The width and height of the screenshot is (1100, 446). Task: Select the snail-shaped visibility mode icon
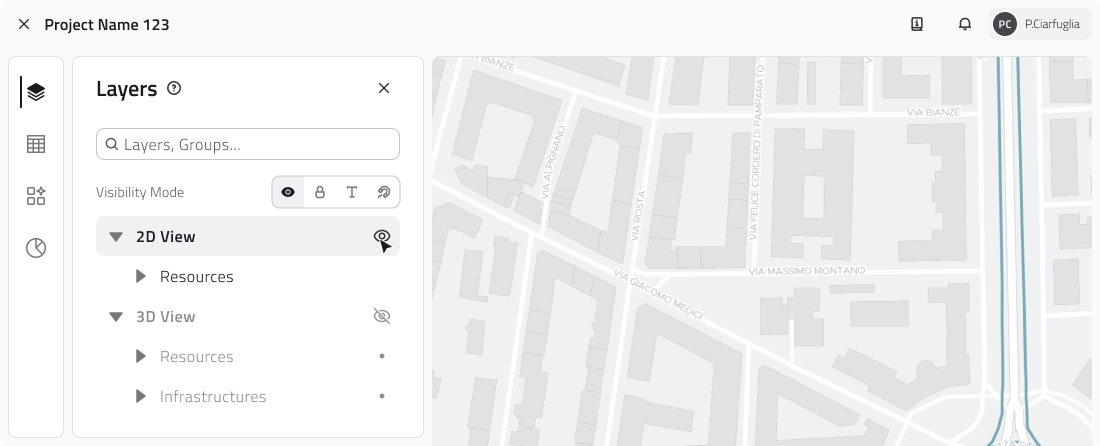(383, 192)
